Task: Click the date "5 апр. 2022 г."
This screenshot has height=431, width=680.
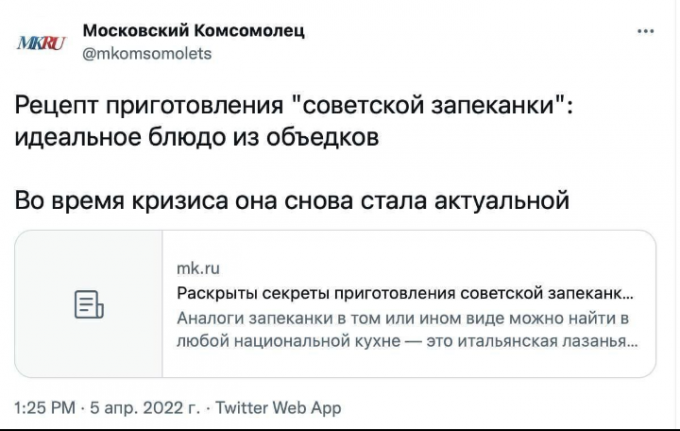Action: (x=145, y=408)
